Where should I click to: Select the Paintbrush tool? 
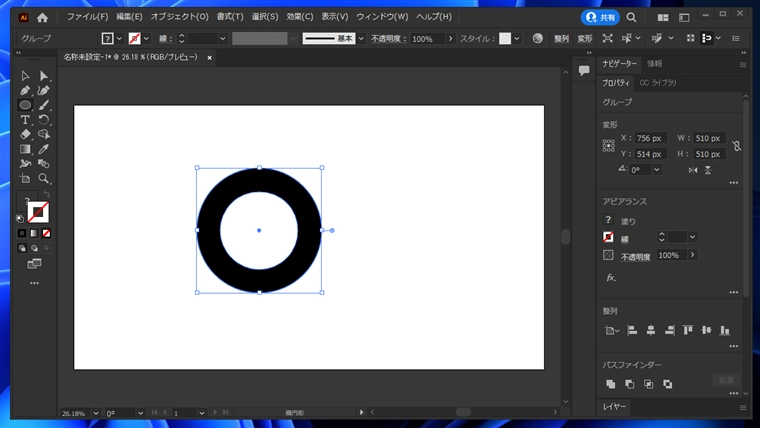[44, 105]
